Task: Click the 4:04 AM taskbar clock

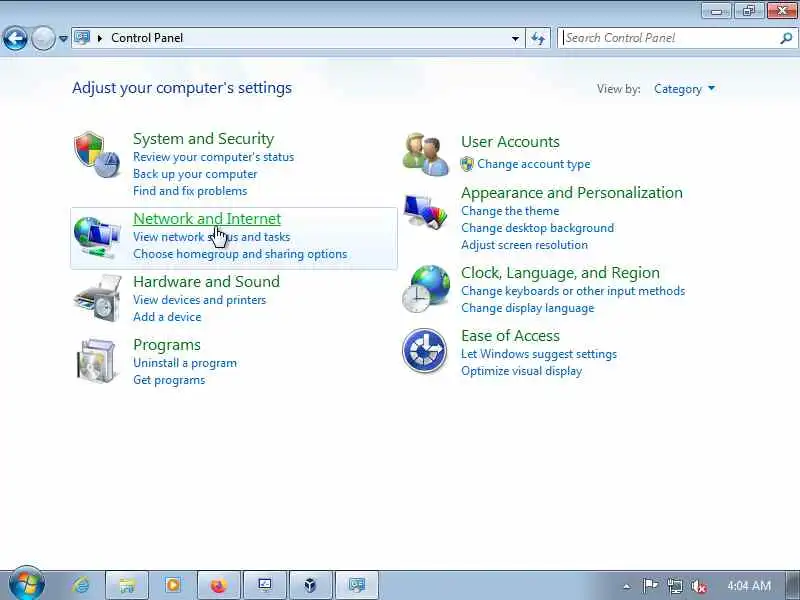Action: (x=748, y=586)
